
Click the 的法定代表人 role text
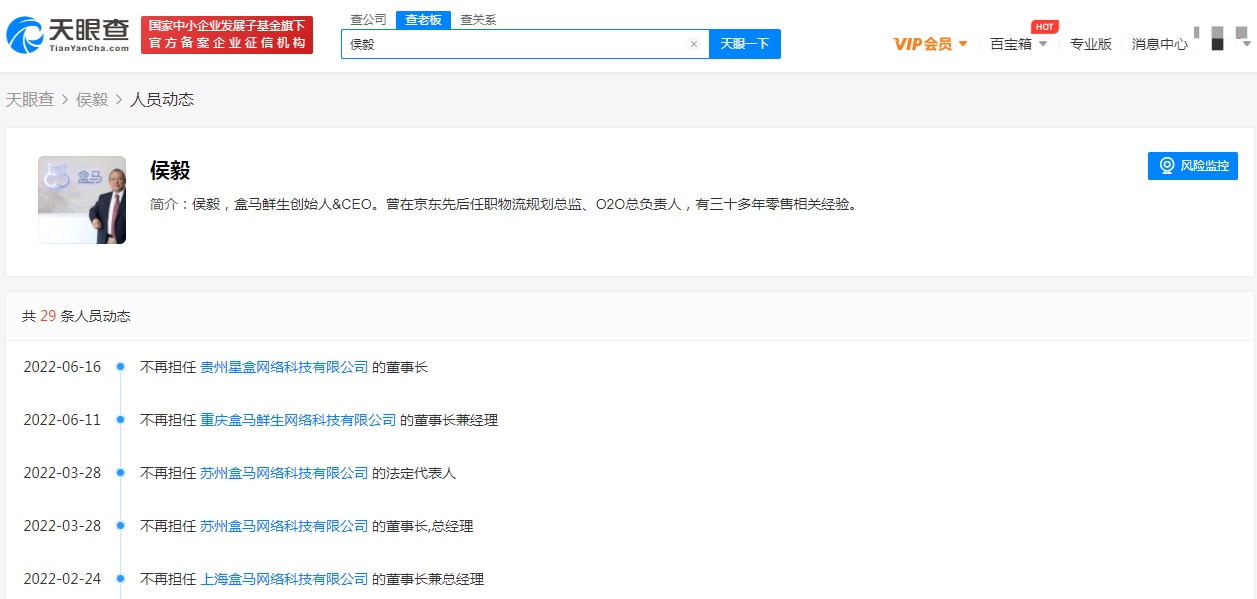(414, 473)
